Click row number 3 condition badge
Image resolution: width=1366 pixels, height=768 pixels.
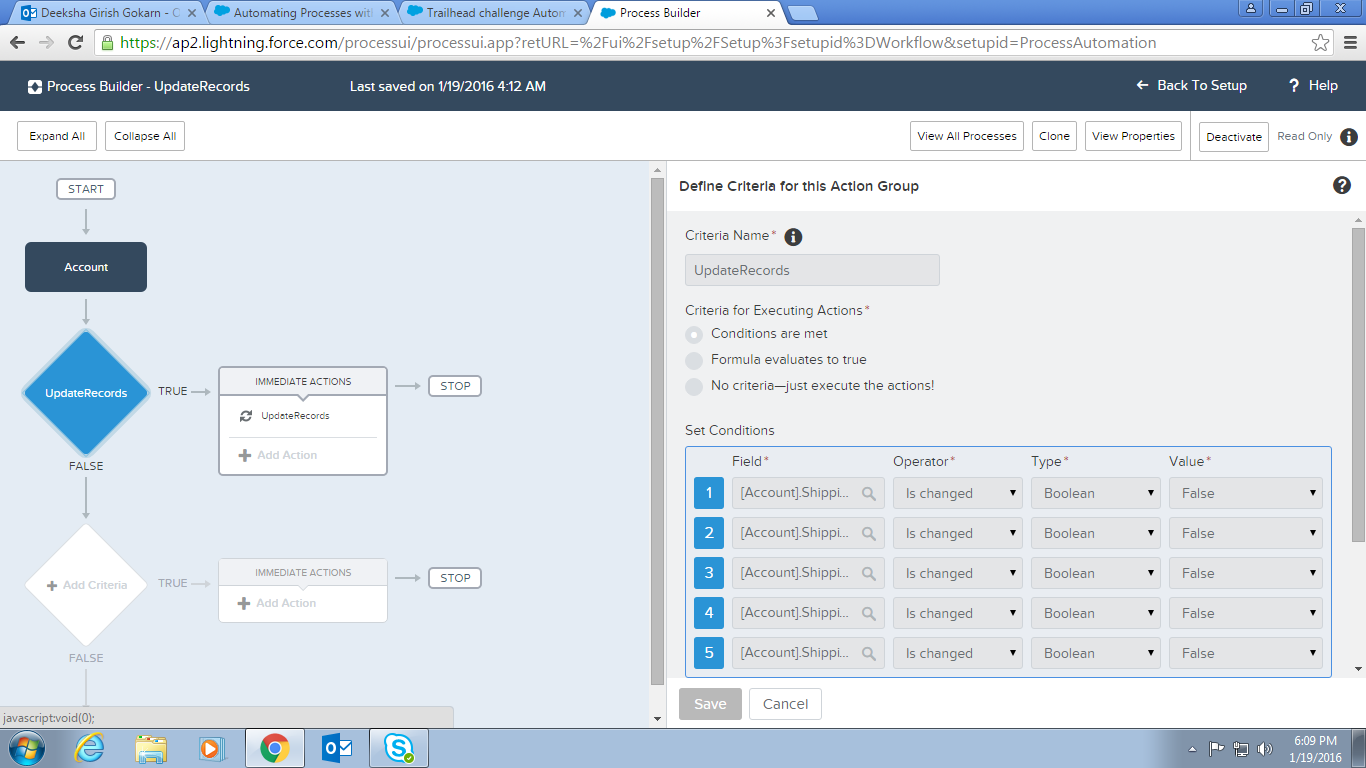pyautogui.click(x=709, y=573)
